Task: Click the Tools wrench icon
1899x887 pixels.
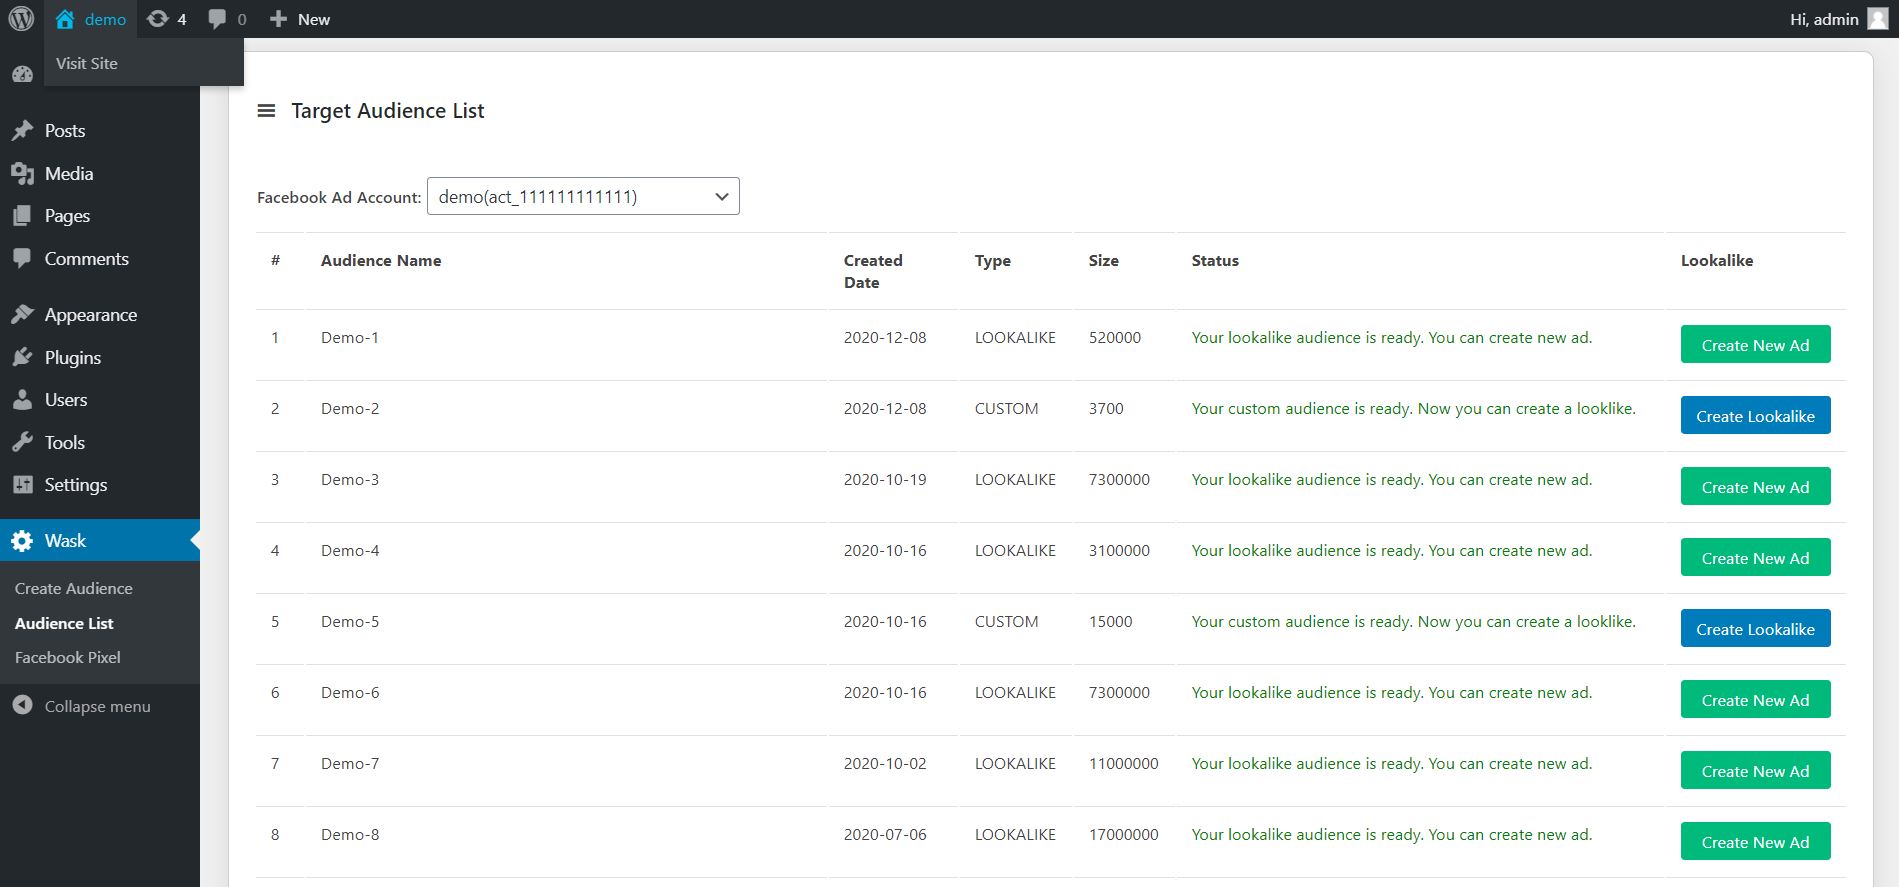Action: click(22, 443)
